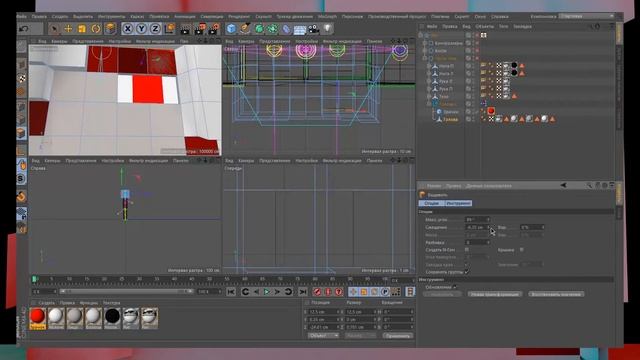Activate the Rotate tool icon
640x360 pixels.
click(96, 29)
